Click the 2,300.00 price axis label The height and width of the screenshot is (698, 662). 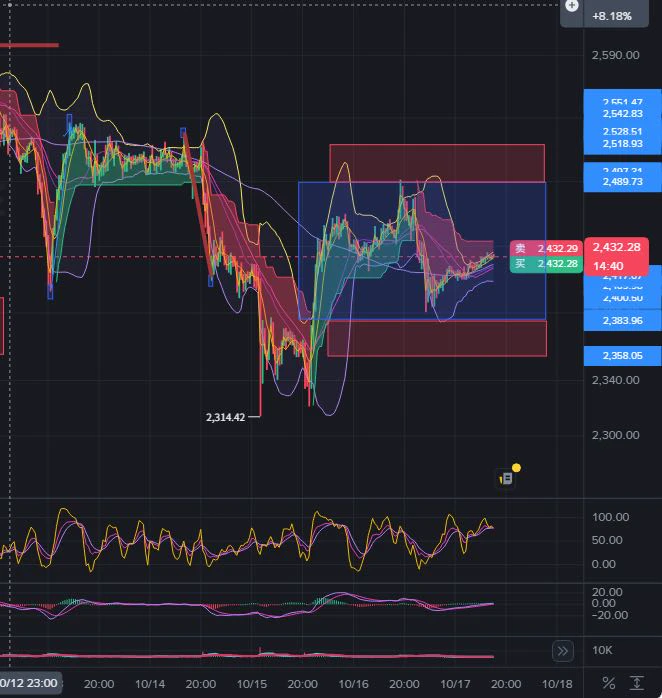[615, 435]
